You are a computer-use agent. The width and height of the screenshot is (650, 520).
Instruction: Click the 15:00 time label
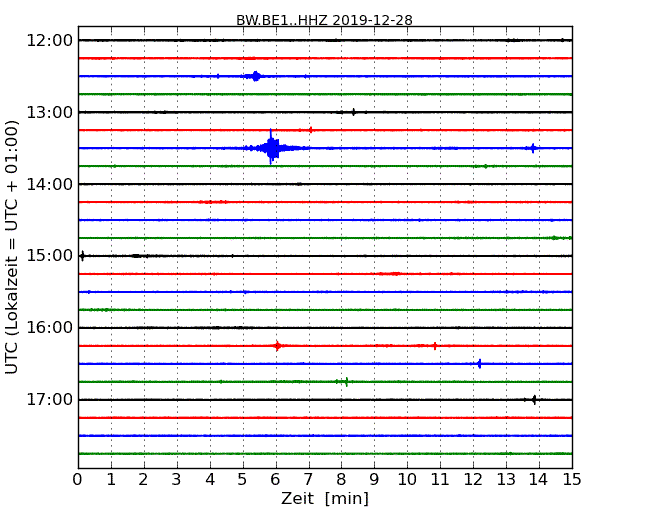click(49, 256)
